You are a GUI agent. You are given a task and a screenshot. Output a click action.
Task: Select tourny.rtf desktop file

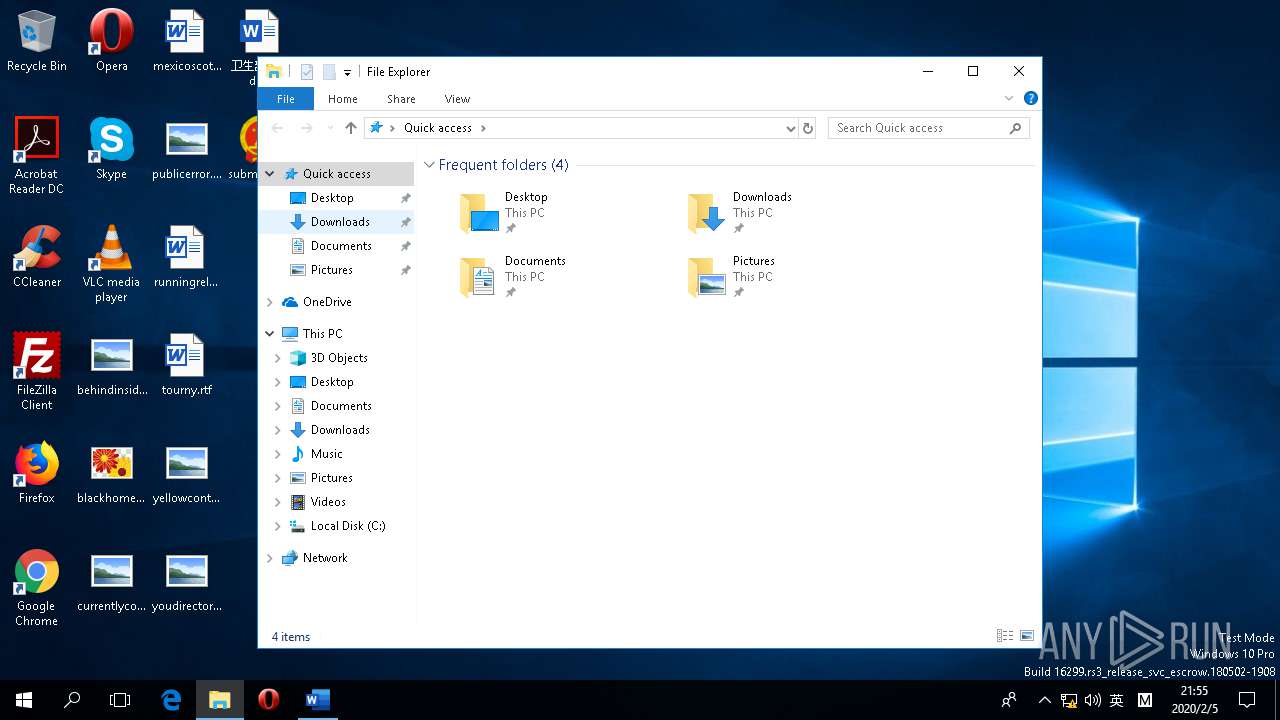[x=187, y=365]
